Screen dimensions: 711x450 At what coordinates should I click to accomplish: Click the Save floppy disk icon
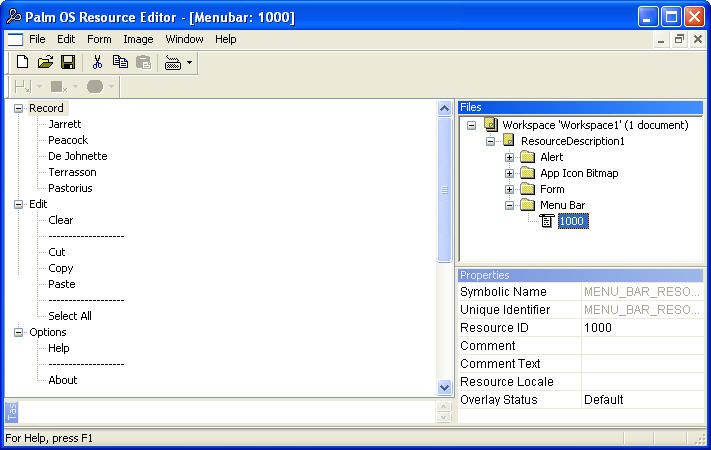click(x=68, y=62)
